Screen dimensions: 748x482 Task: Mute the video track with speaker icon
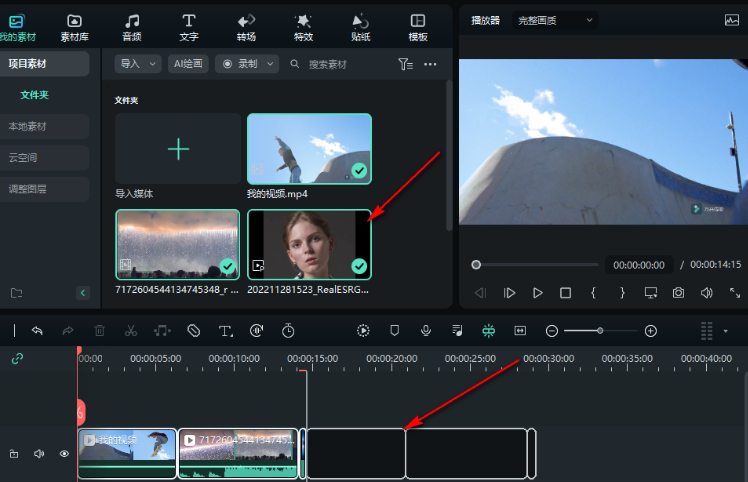pyautogui.click(x=39, y=454)
